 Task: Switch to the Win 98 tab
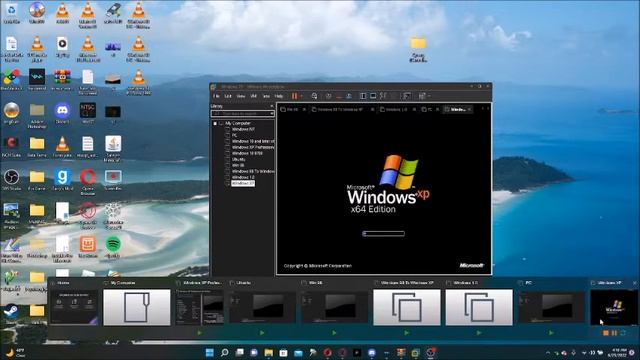292,109
